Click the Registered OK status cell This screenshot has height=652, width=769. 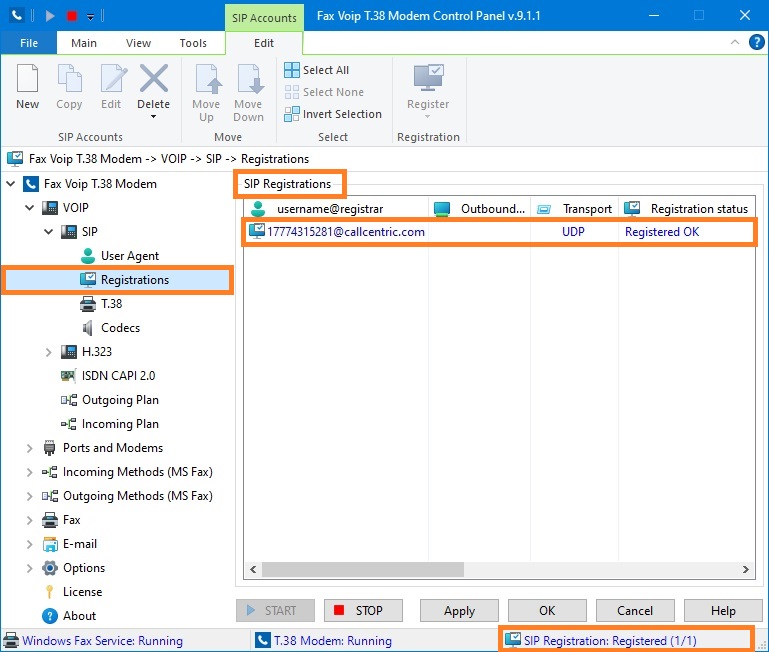(x=662, y=232)
